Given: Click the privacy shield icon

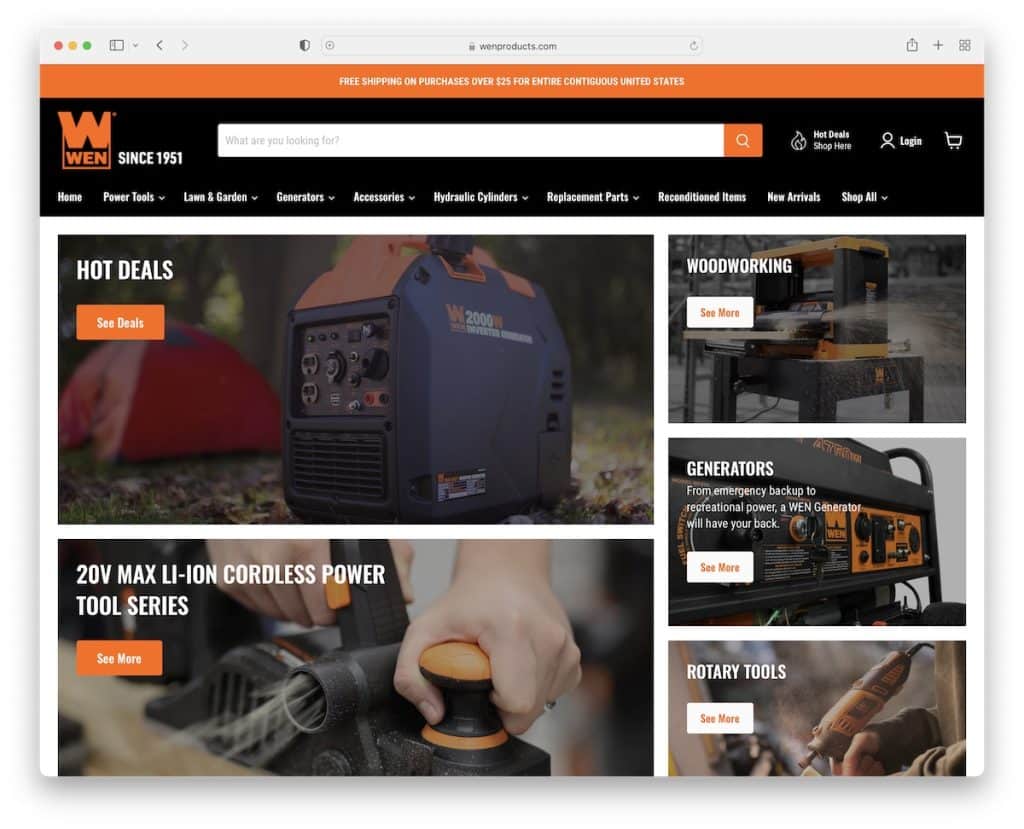Looking at the screenshot, I should pos(304,45).
